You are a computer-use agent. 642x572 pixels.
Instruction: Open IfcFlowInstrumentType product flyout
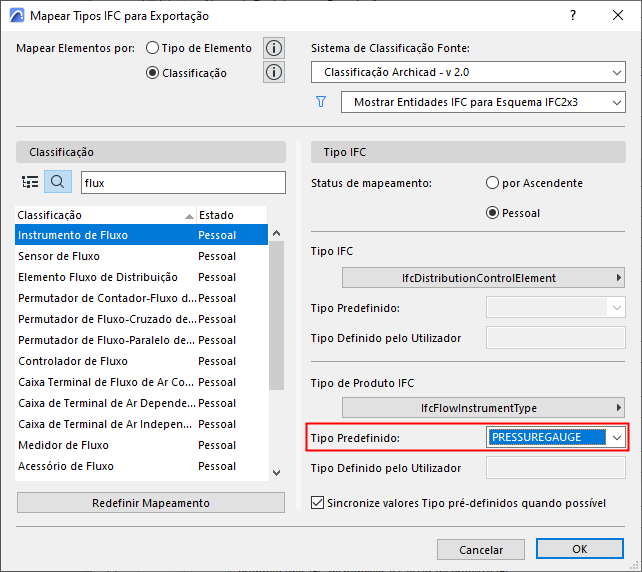pyautogui.click(x=484, y=408)
